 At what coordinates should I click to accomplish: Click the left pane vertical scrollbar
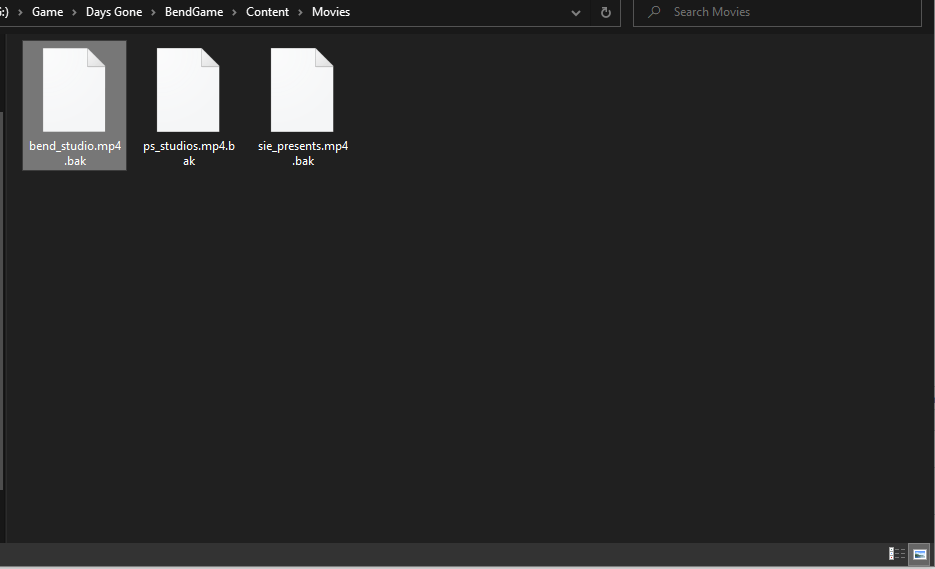point(2,301)
